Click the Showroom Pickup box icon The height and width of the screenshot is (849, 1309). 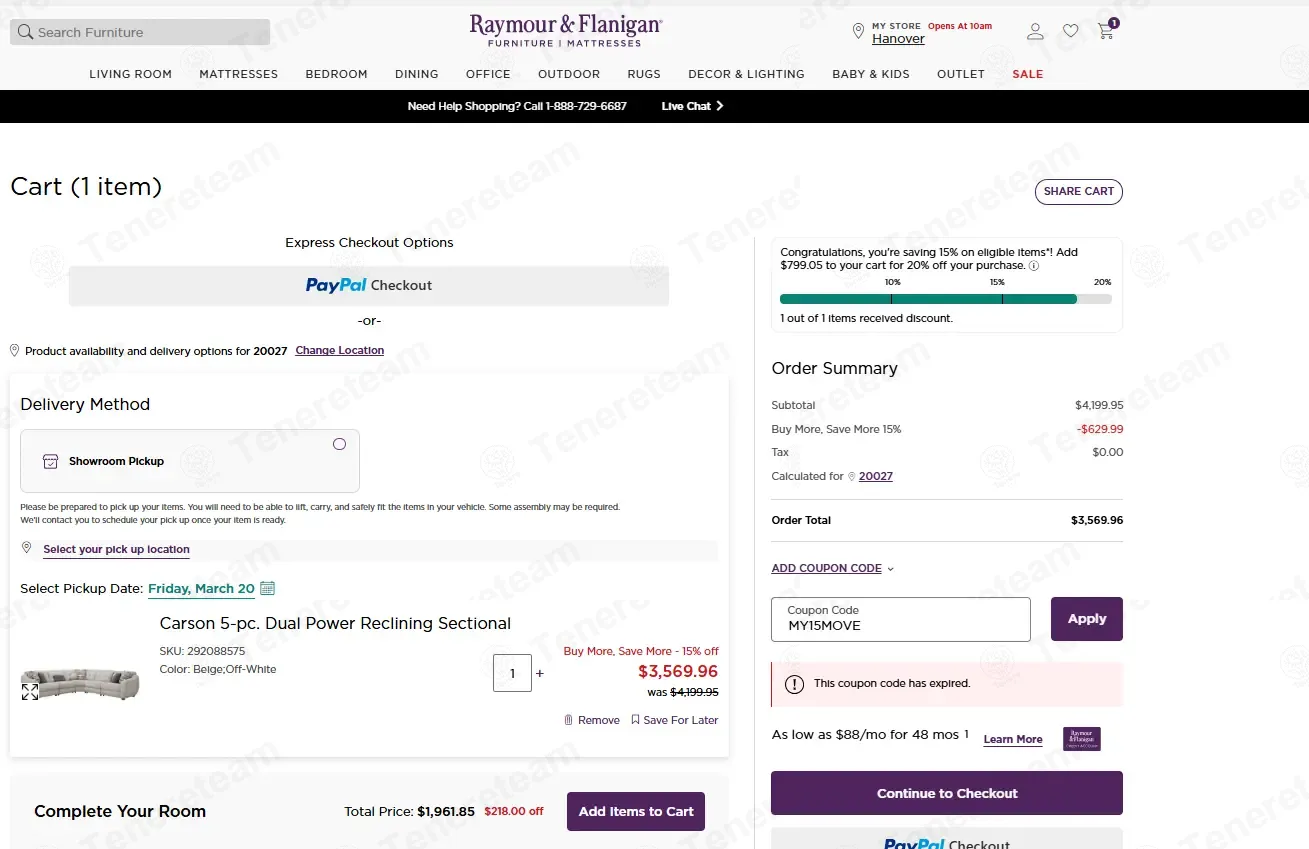tap(50, 461)
